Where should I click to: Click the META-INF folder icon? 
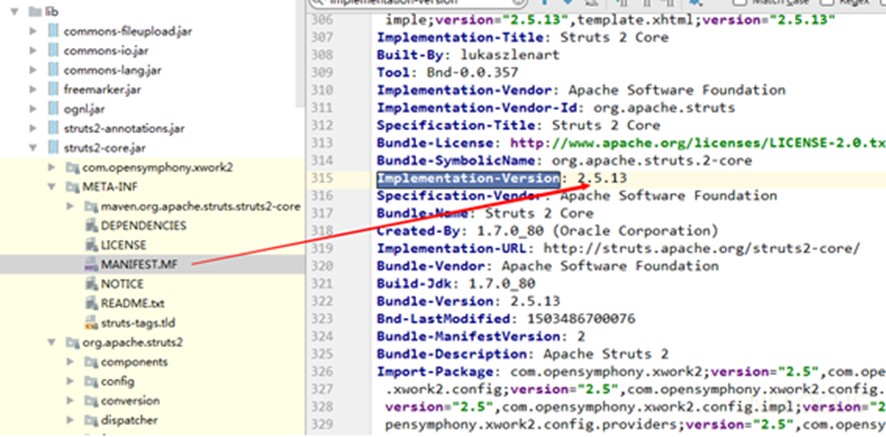71,187
